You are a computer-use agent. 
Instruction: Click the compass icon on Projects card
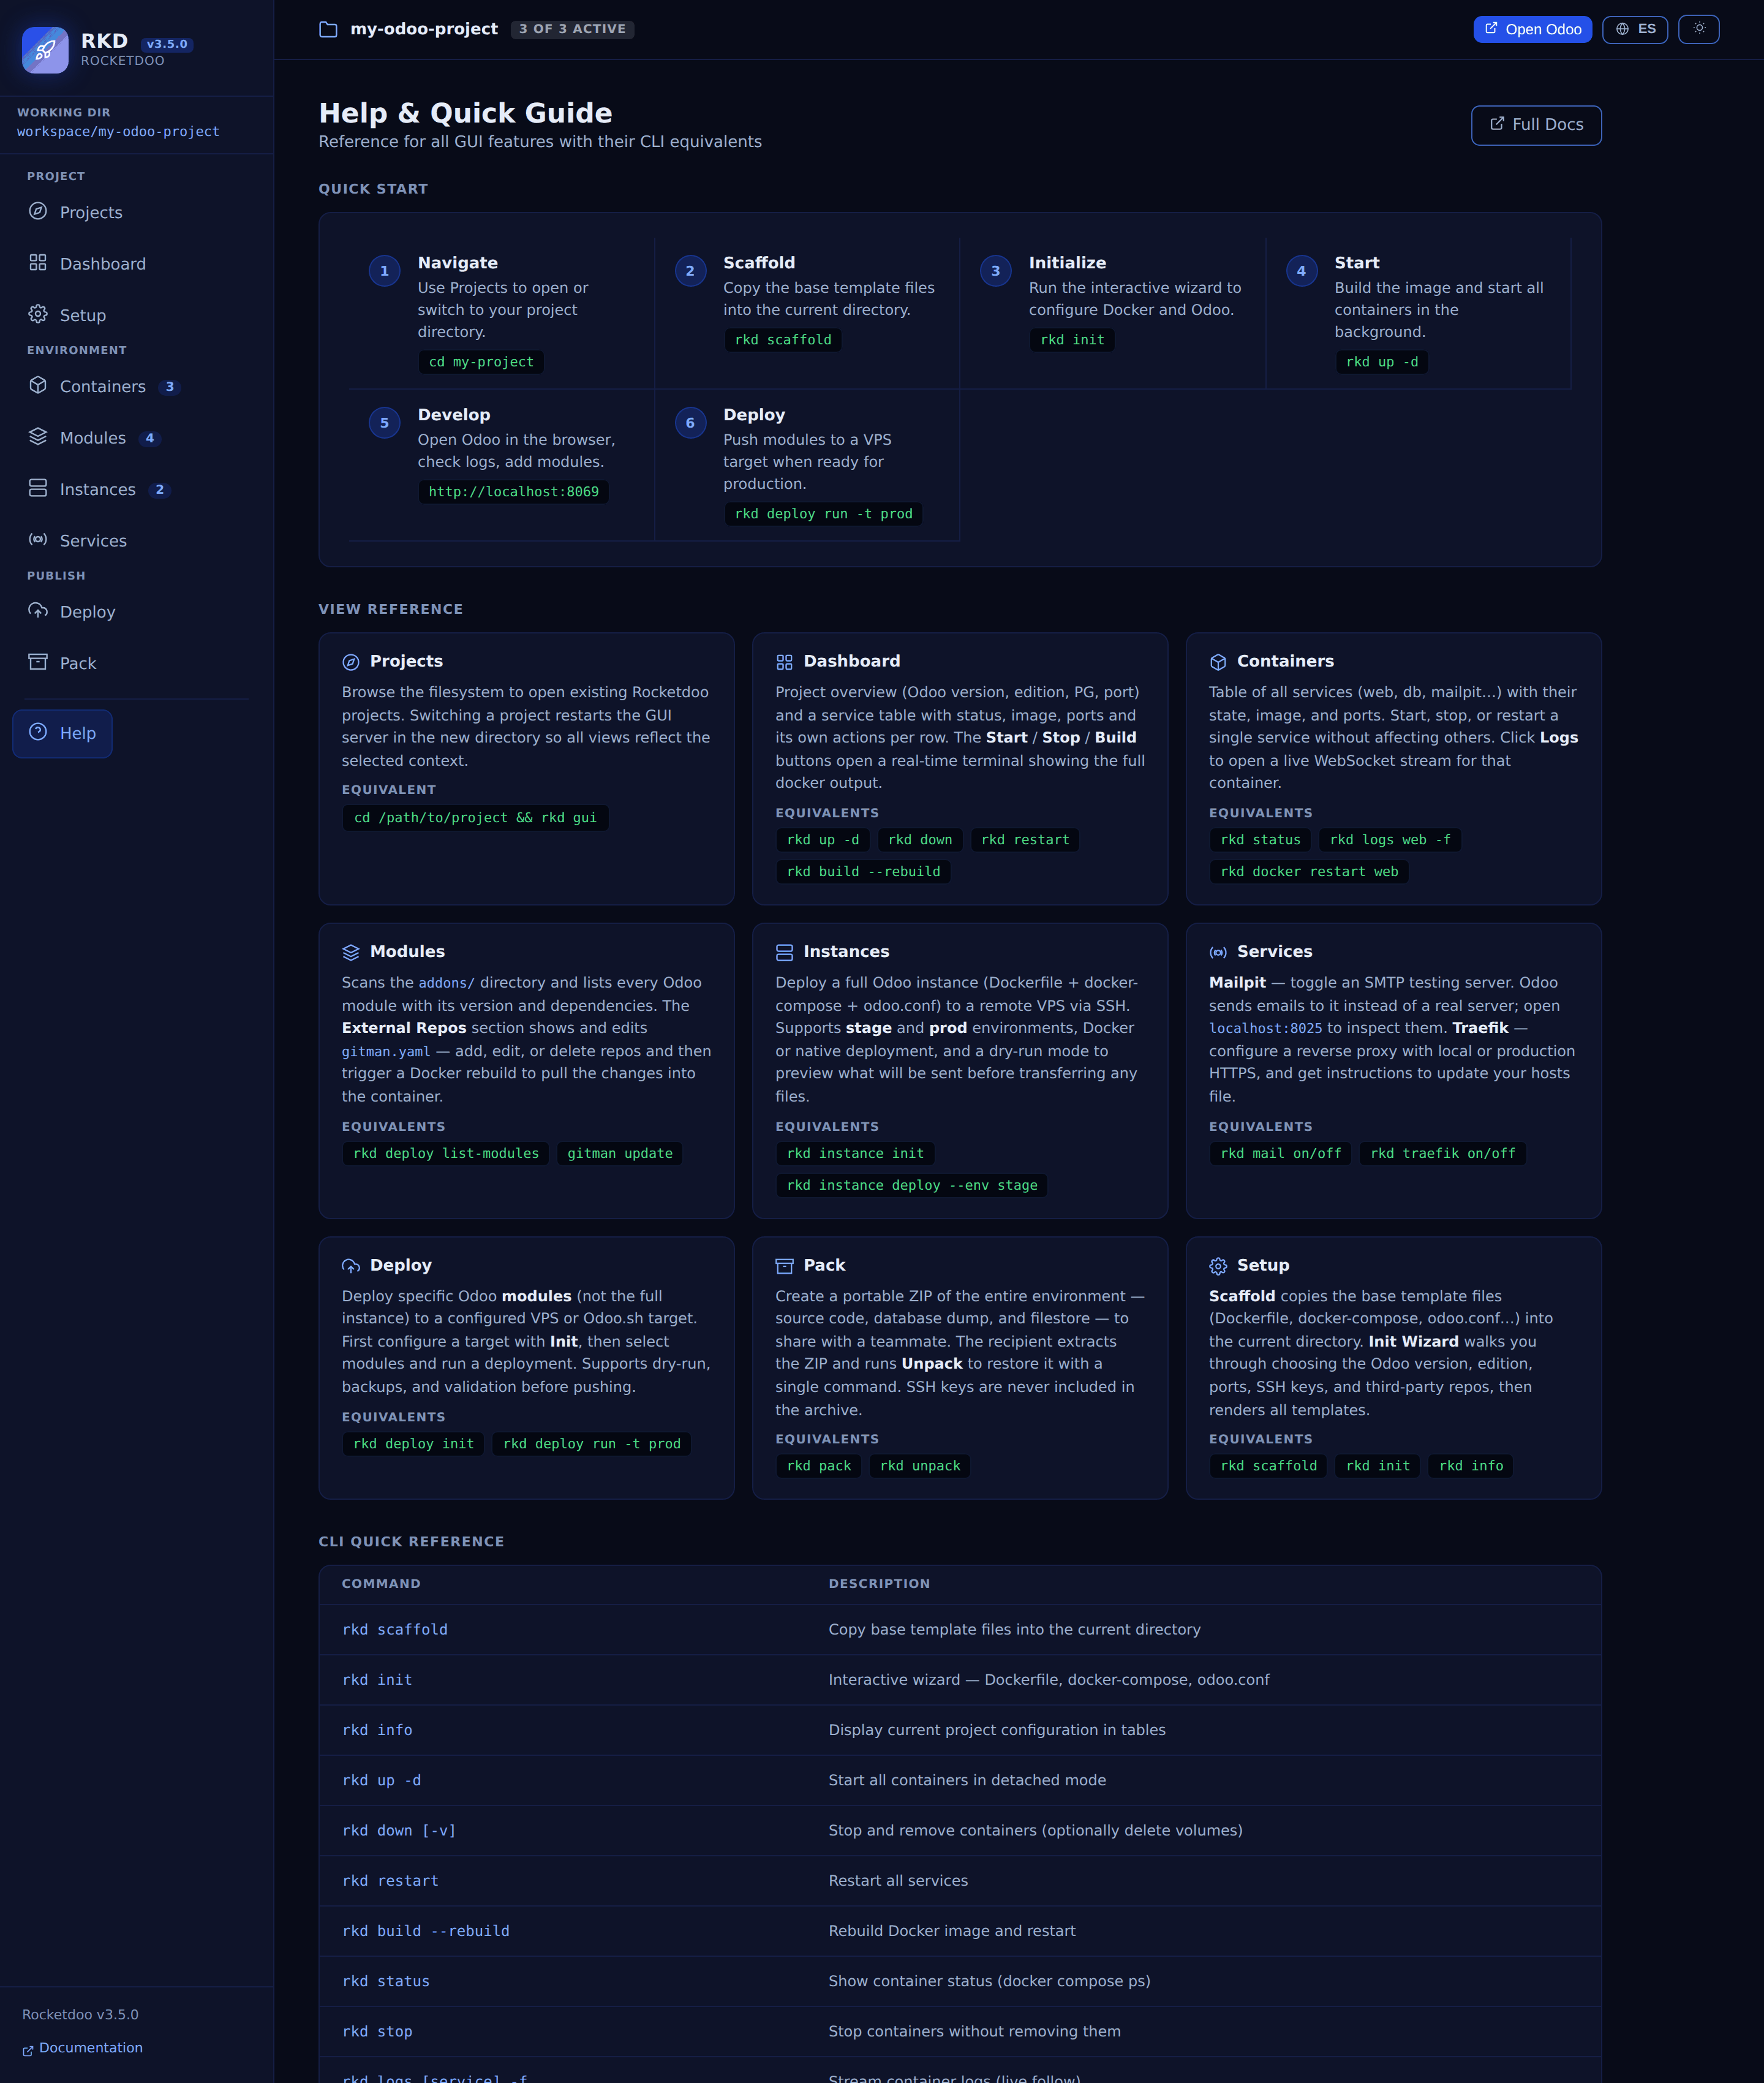pyautogui.click(x=351, y=662)
